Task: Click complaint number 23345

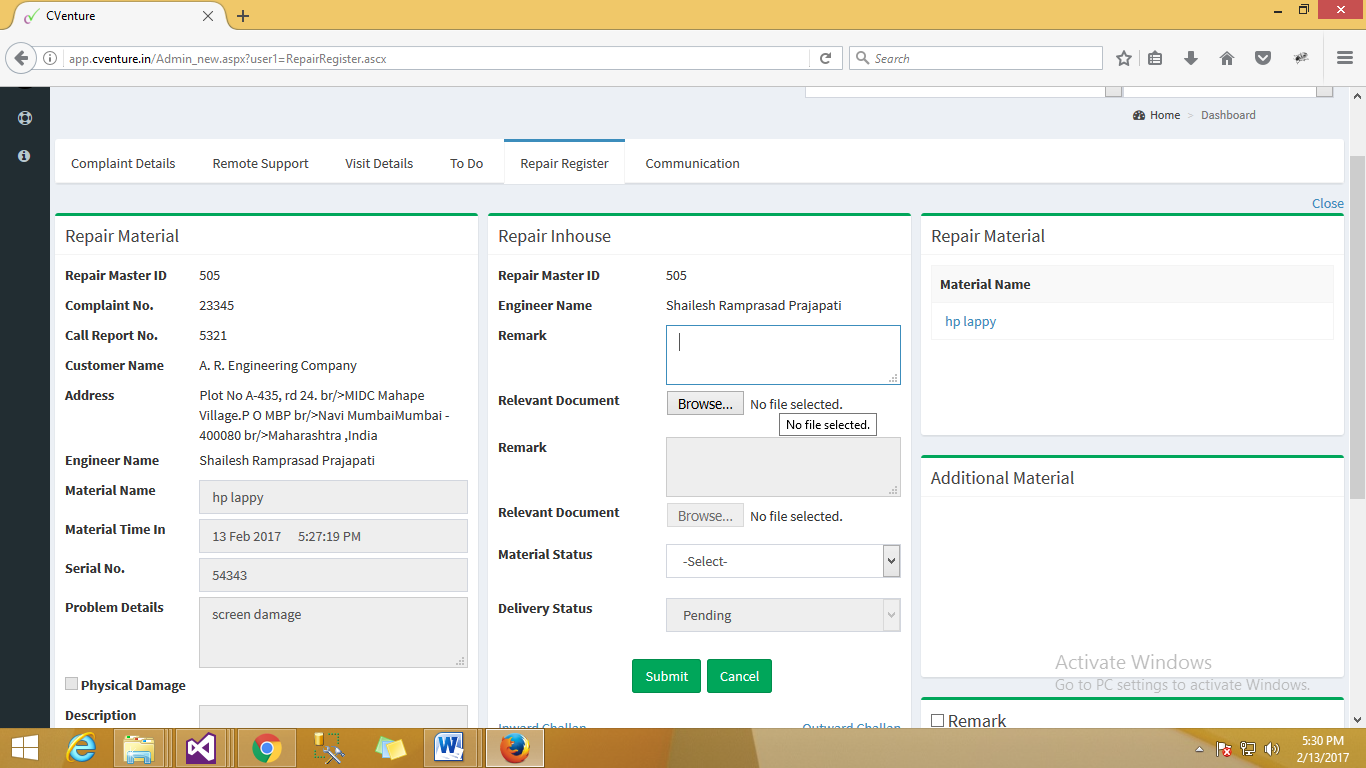Action: [x=217, y=305]
